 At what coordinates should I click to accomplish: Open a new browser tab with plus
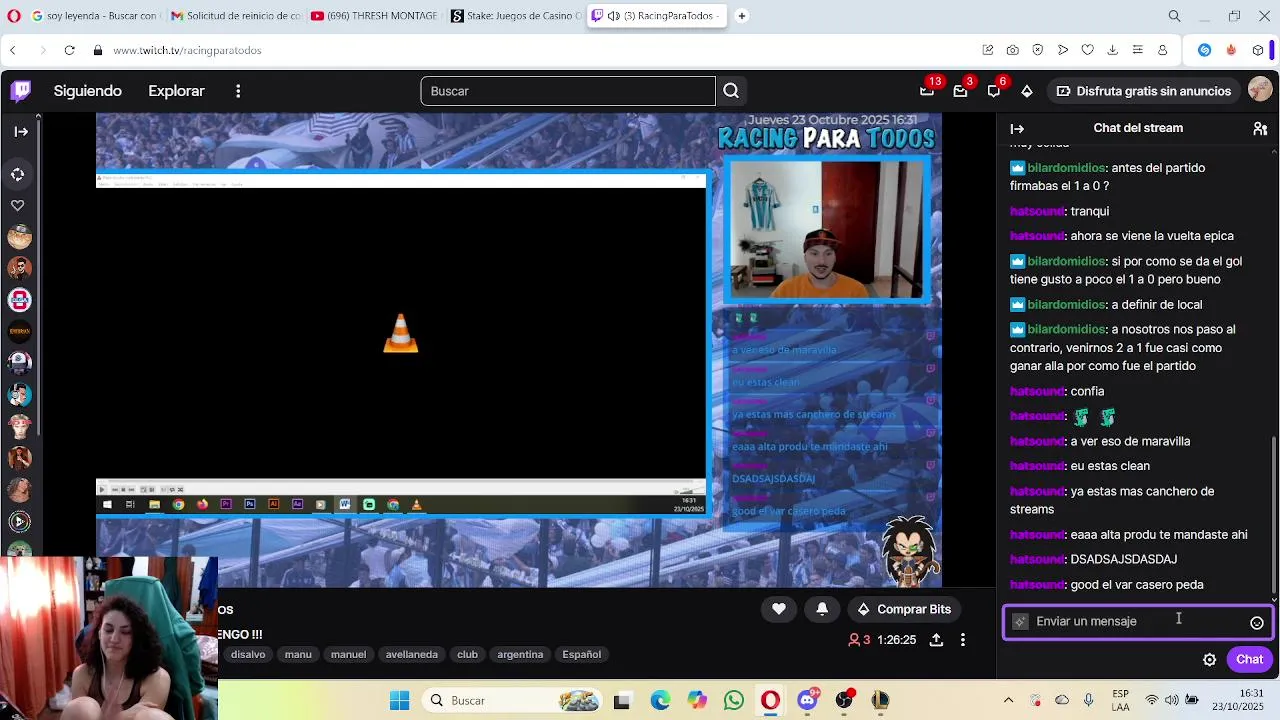[x=741, y=16]
